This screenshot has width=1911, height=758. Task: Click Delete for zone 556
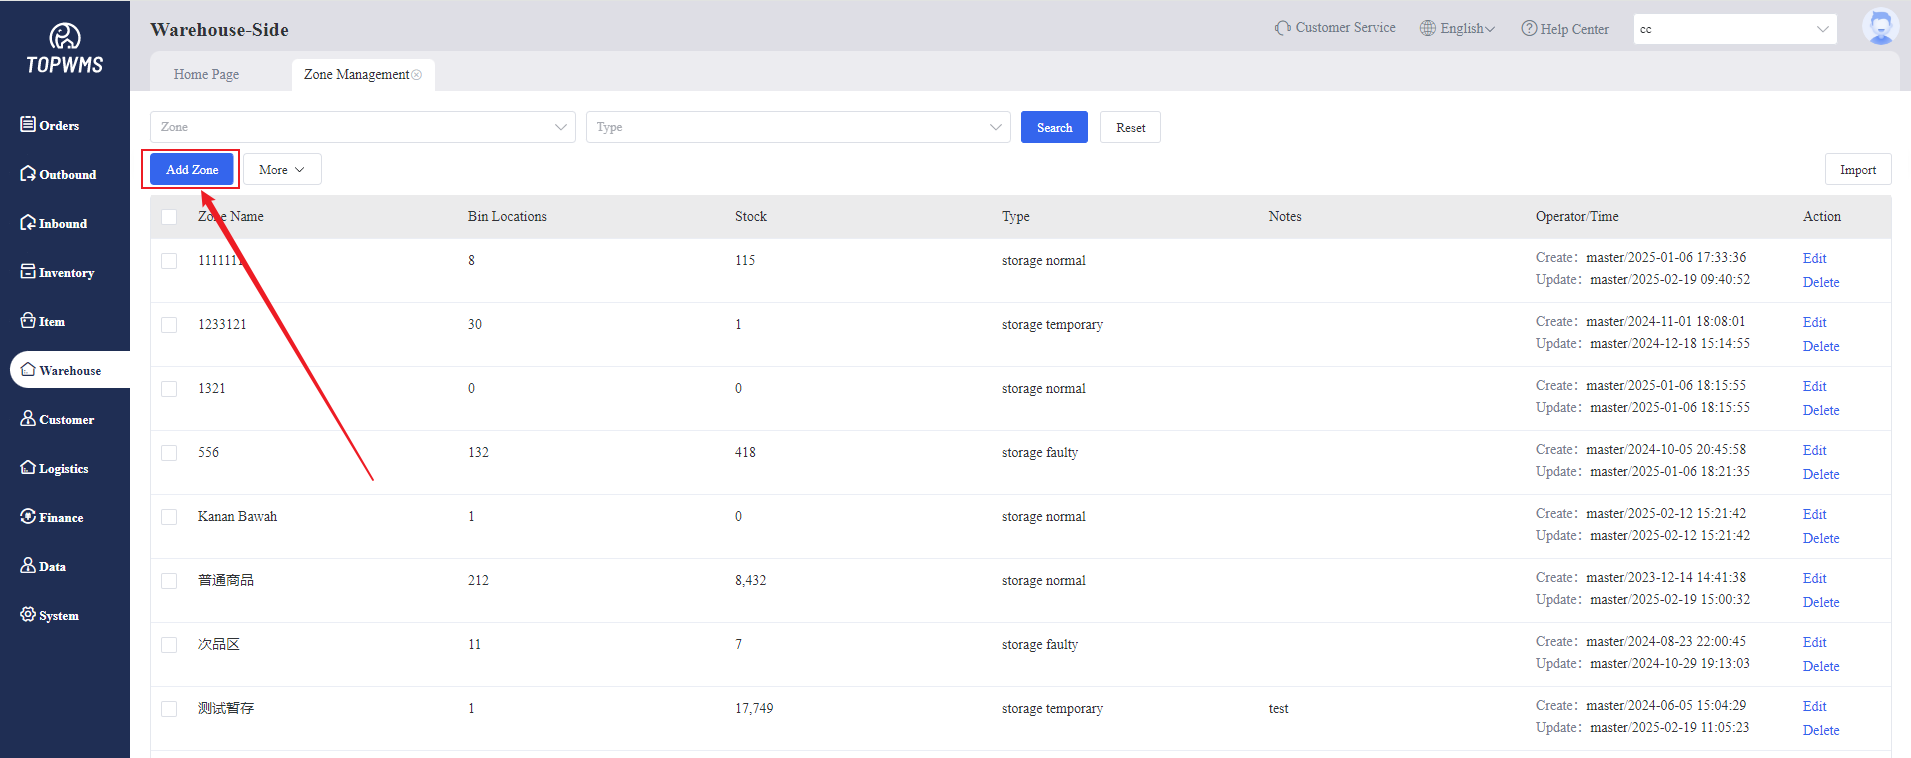(1820, 474)
